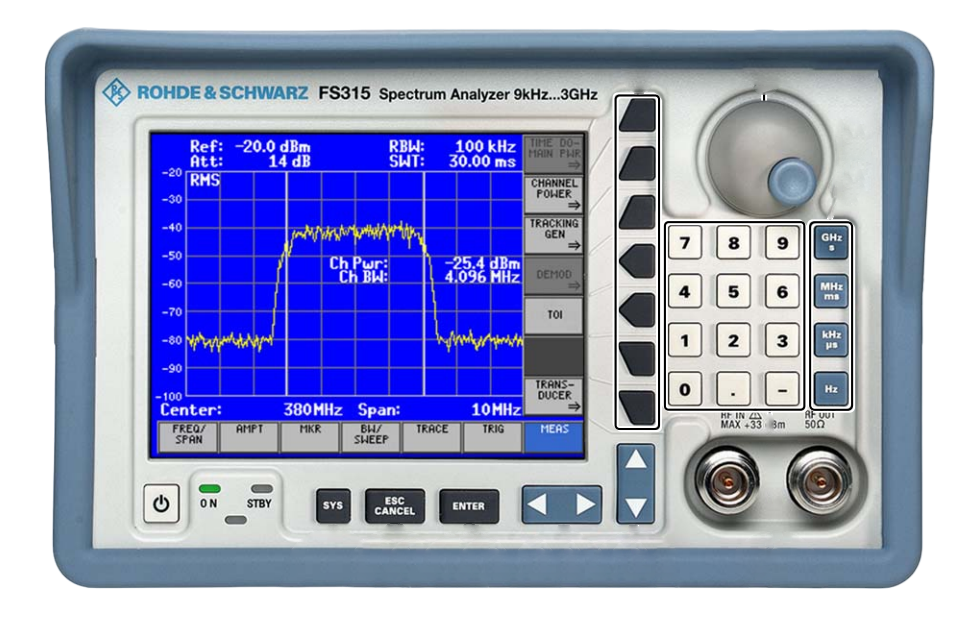Click keypad digit 6
Screen dimensions: 958x617
(x=782, y=292)
